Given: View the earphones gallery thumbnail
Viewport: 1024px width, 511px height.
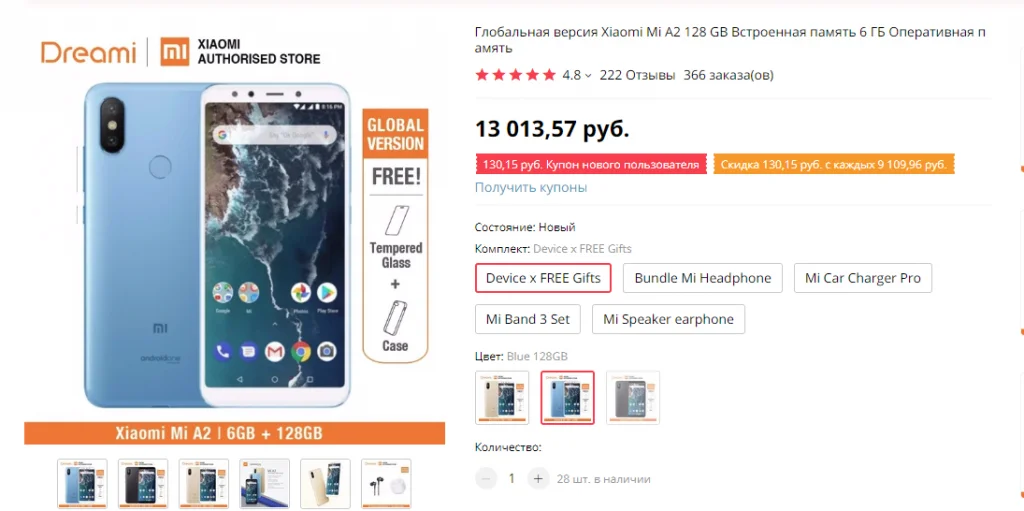Looking at the screenshot, I should coord(386,484).
